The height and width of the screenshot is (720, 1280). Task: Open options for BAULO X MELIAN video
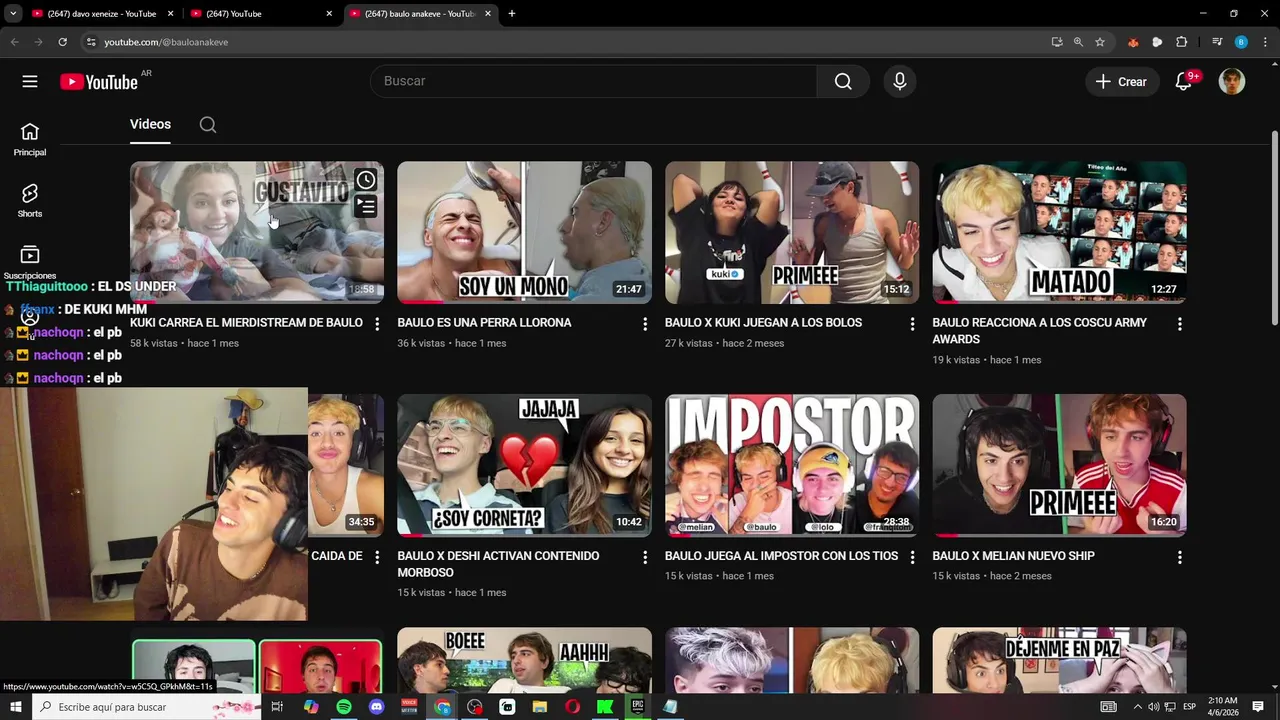pos(1180,557)
